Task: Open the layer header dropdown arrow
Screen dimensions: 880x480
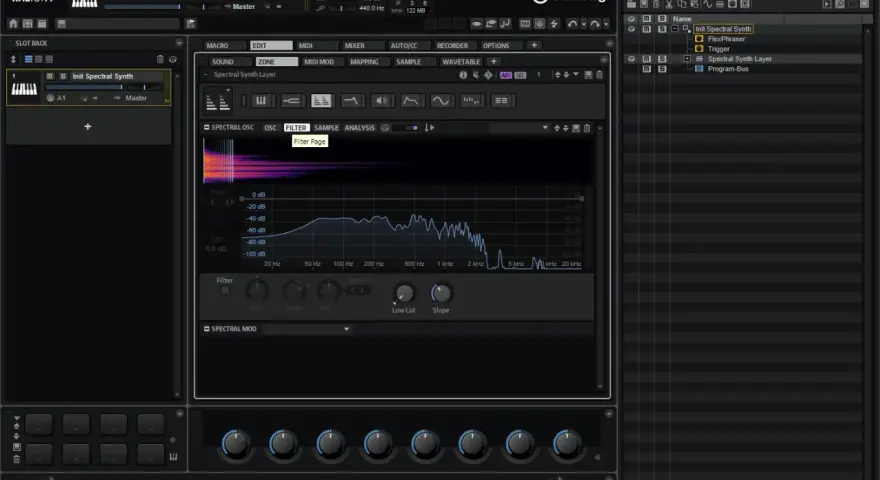Action: tap(576, 74)
